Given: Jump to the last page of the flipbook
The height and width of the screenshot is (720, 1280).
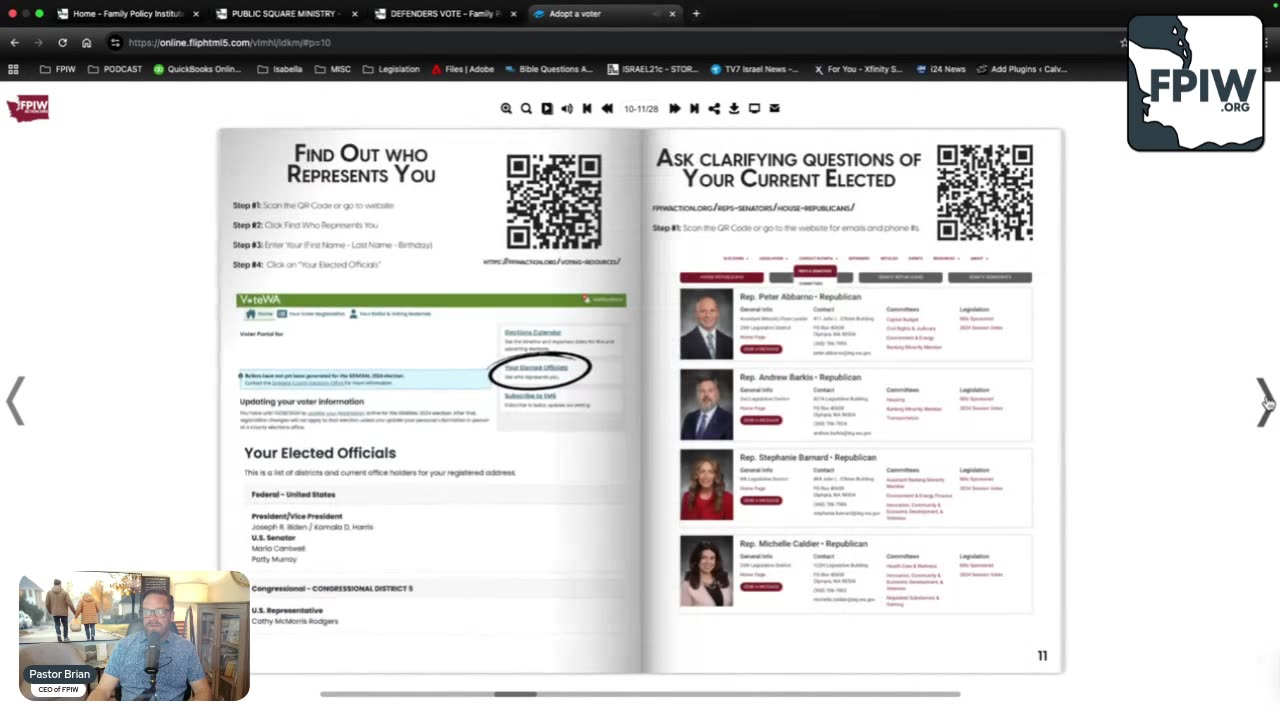Looking at the screenshot, I should pos(694,108).
